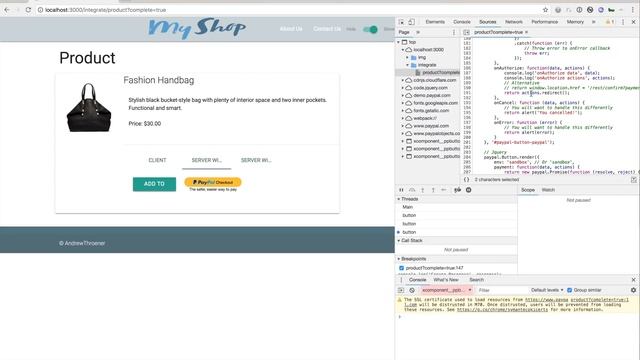Select the CLIENT tab on product card

pyautogui.click(x=157, y=160)
